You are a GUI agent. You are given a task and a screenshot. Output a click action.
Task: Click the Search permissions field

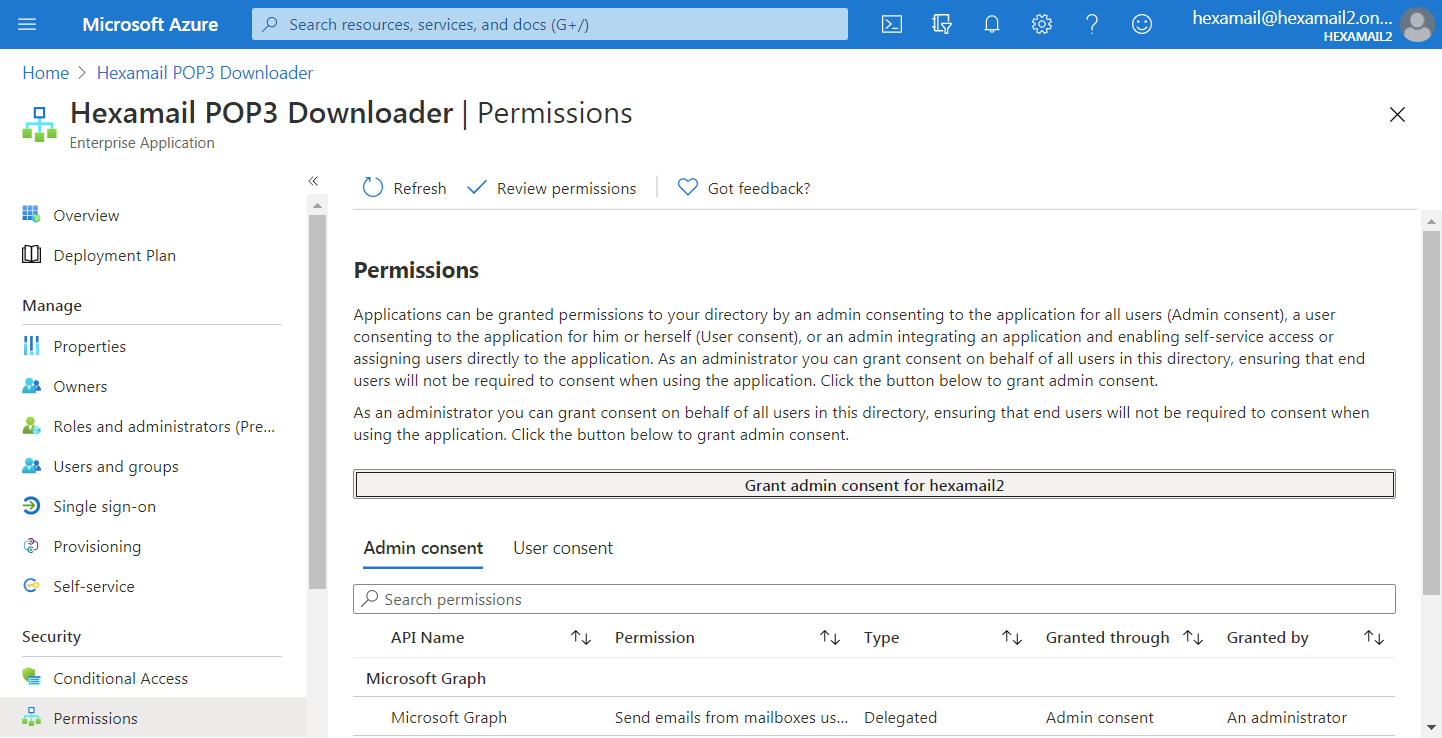[874, 599]
